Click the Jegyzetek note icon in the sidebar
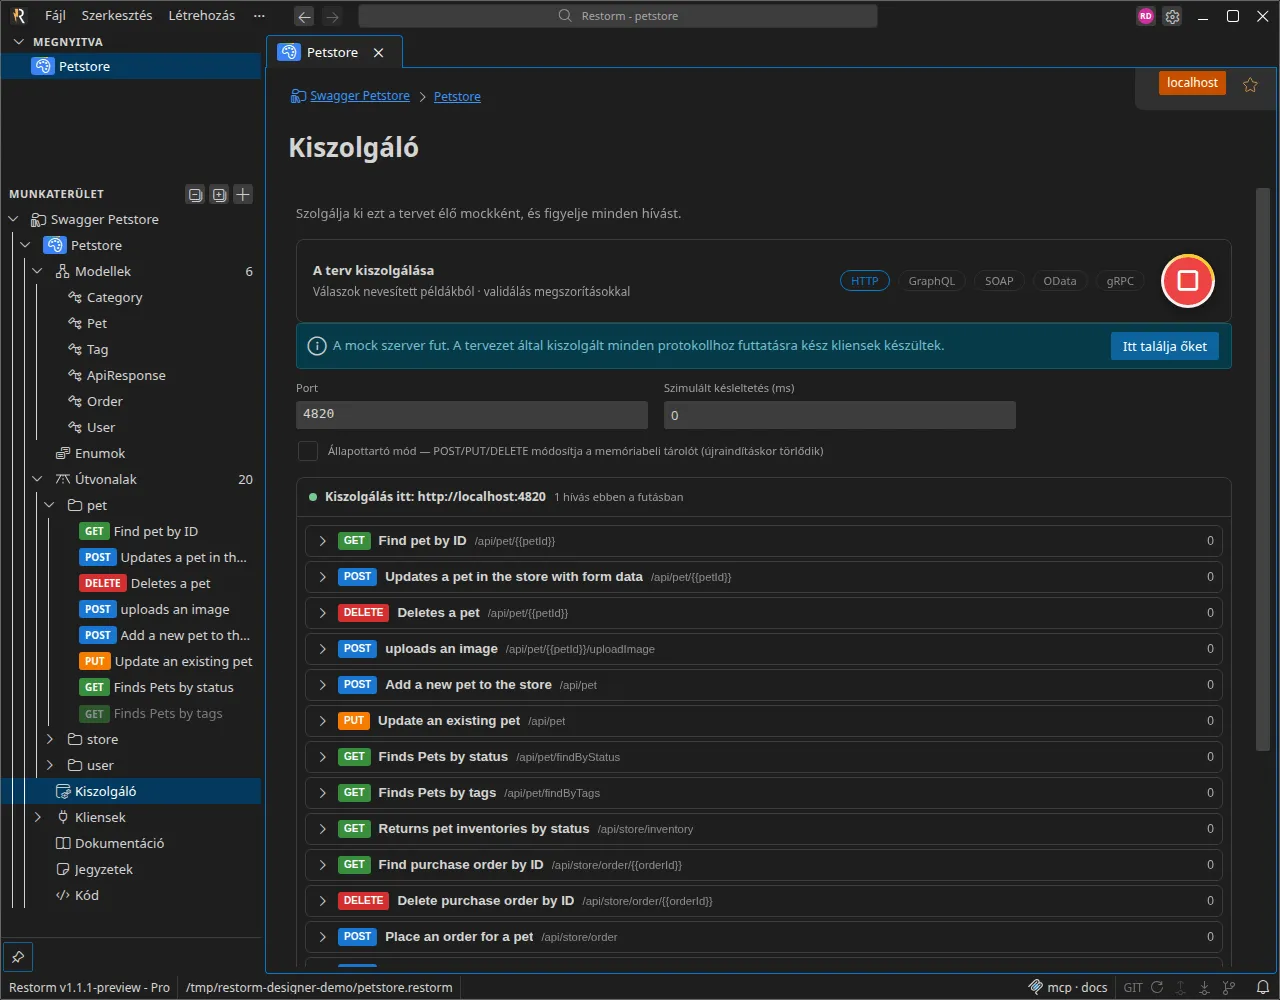The width and height of the screenshot is (1280, 1000). pos(63,870)
